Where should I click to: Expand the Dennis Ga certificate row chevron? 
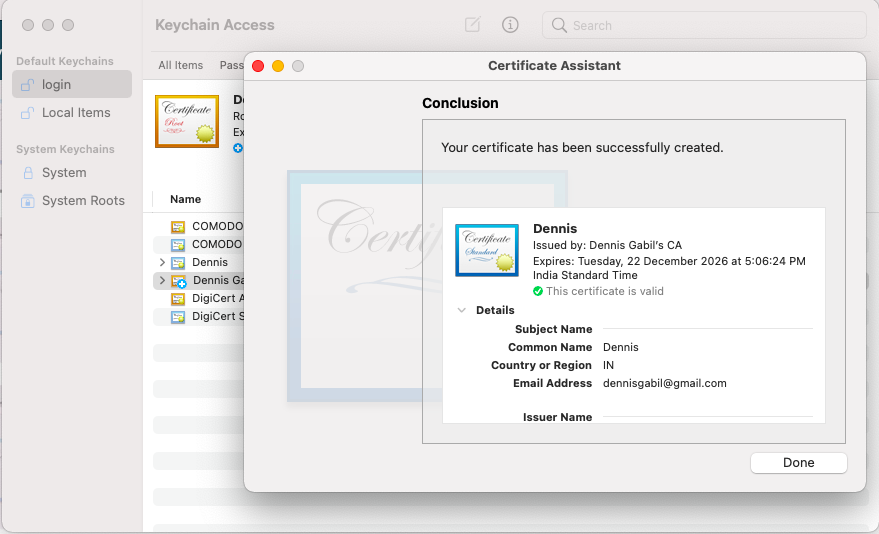pyautogui.click(x=162, y=281)
